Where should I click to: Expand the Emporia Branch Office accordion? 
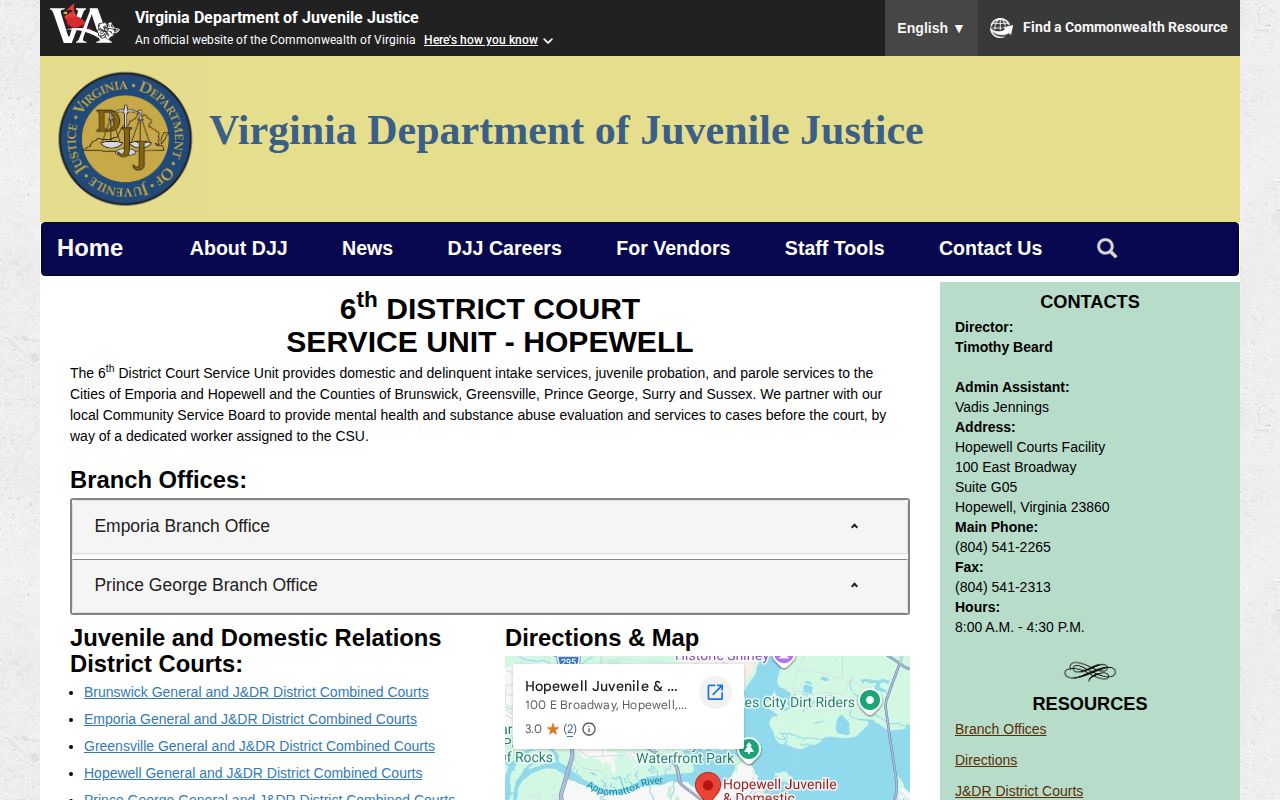490,526
